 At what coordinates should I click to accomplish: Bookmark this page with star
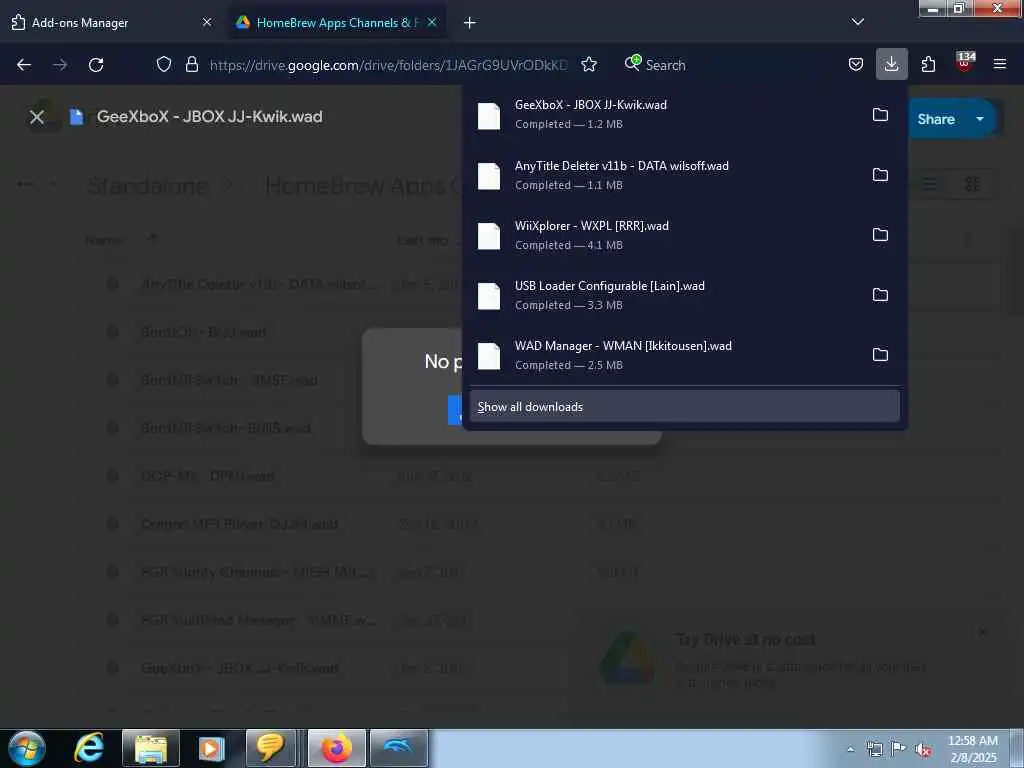[x=589, y=65]
